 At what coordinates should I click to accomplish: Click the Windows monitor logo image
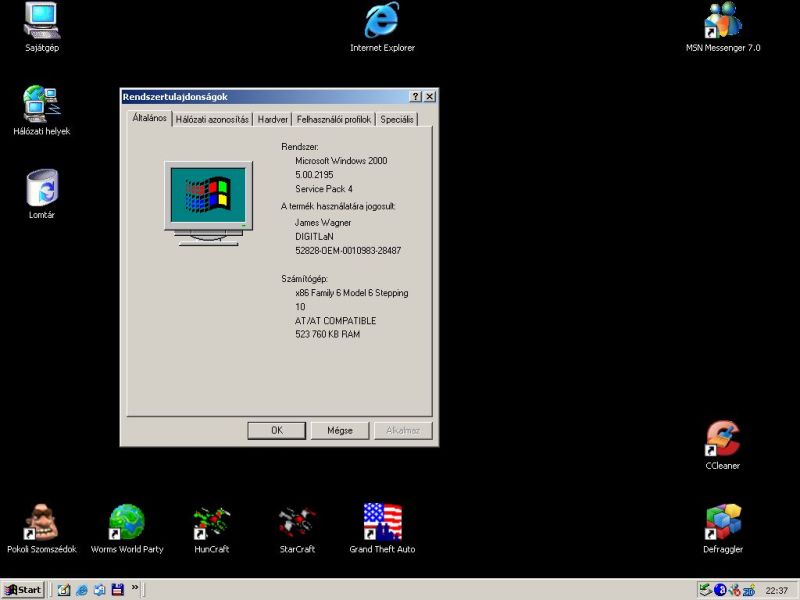(x=208, y=204)
